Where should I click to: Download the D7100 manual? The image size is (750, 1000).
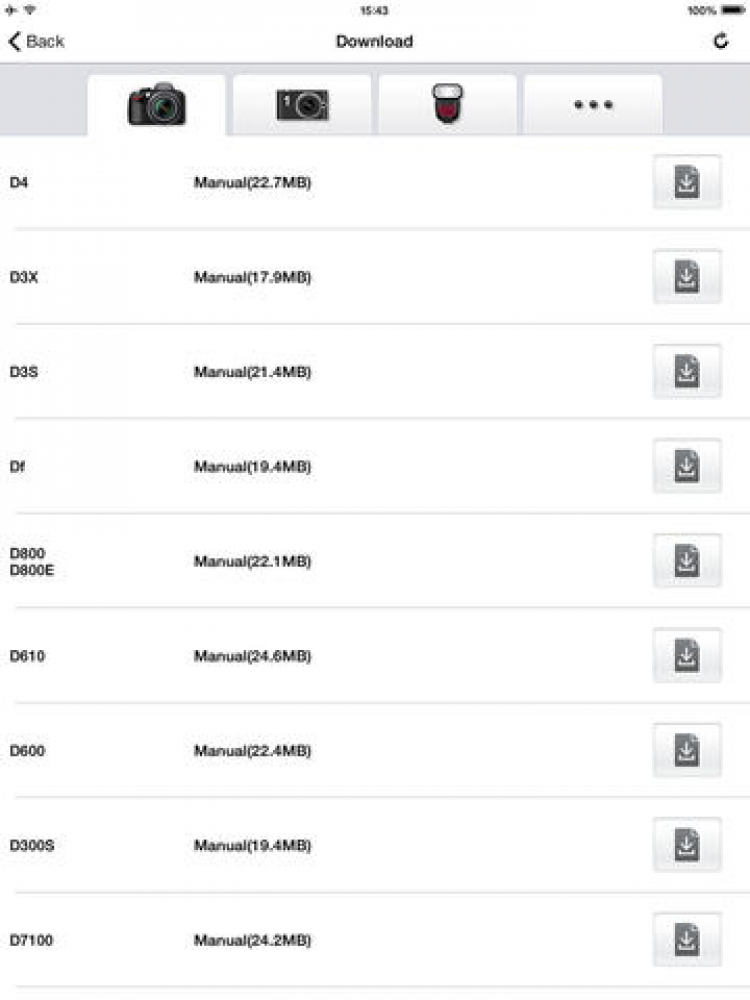(687, 940)
